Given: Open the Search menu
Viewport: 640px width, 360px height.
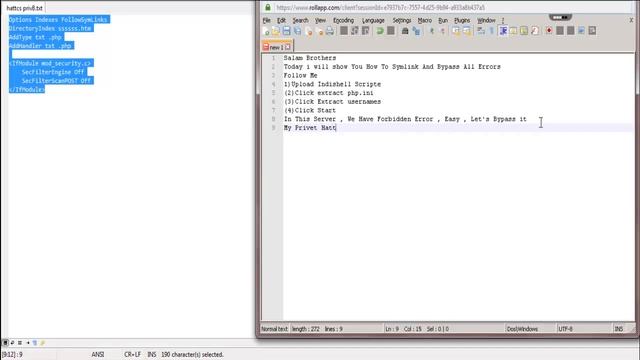Looking at the screenshot, I should coord(300,20).
